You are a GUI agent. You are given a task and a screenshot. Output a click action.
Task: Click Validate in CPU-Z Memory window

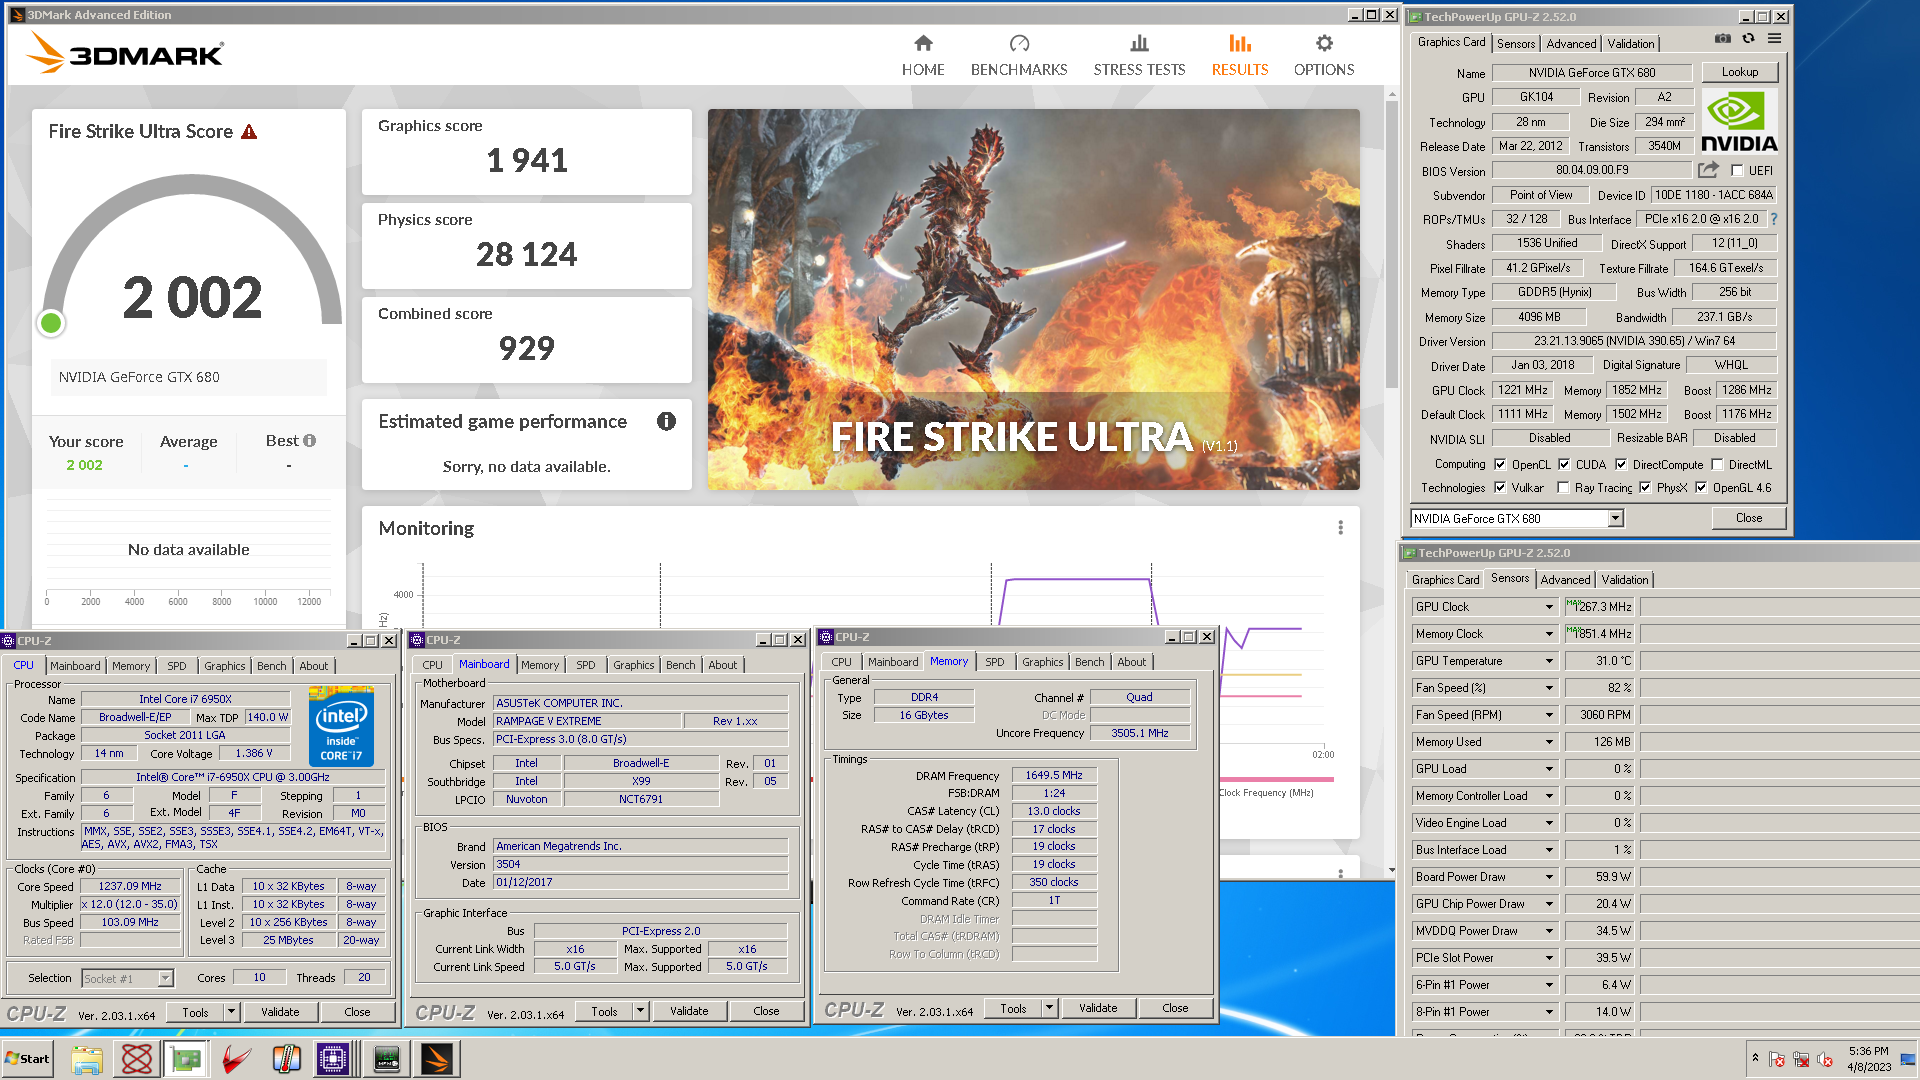coord(1098,1008)
